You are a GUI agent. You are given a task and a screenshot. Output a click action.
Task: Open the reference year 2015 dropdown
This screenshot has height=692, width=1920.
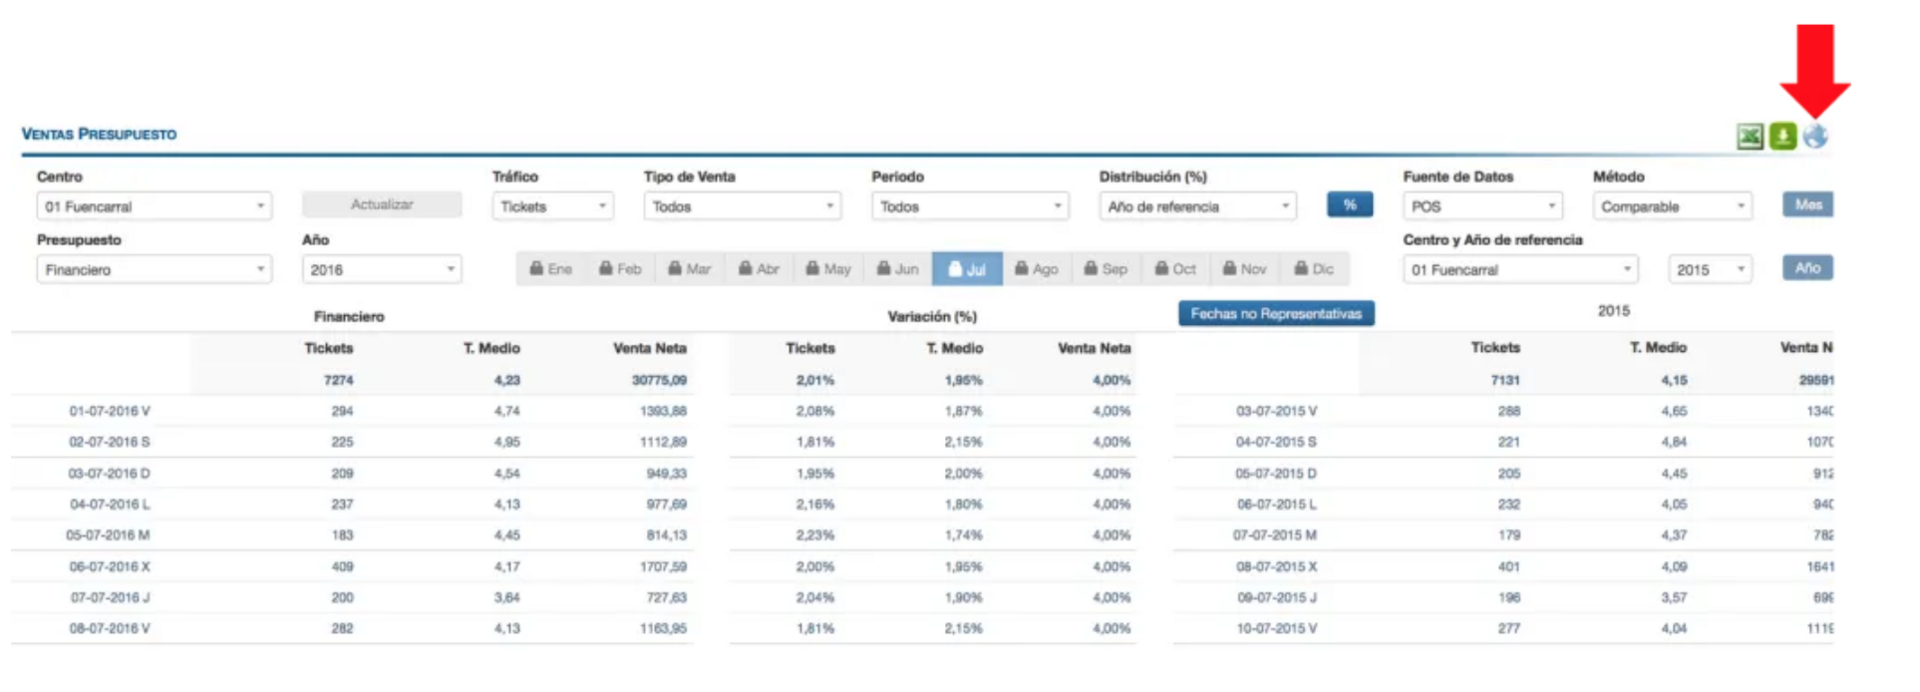click(x=1709, y=270)
